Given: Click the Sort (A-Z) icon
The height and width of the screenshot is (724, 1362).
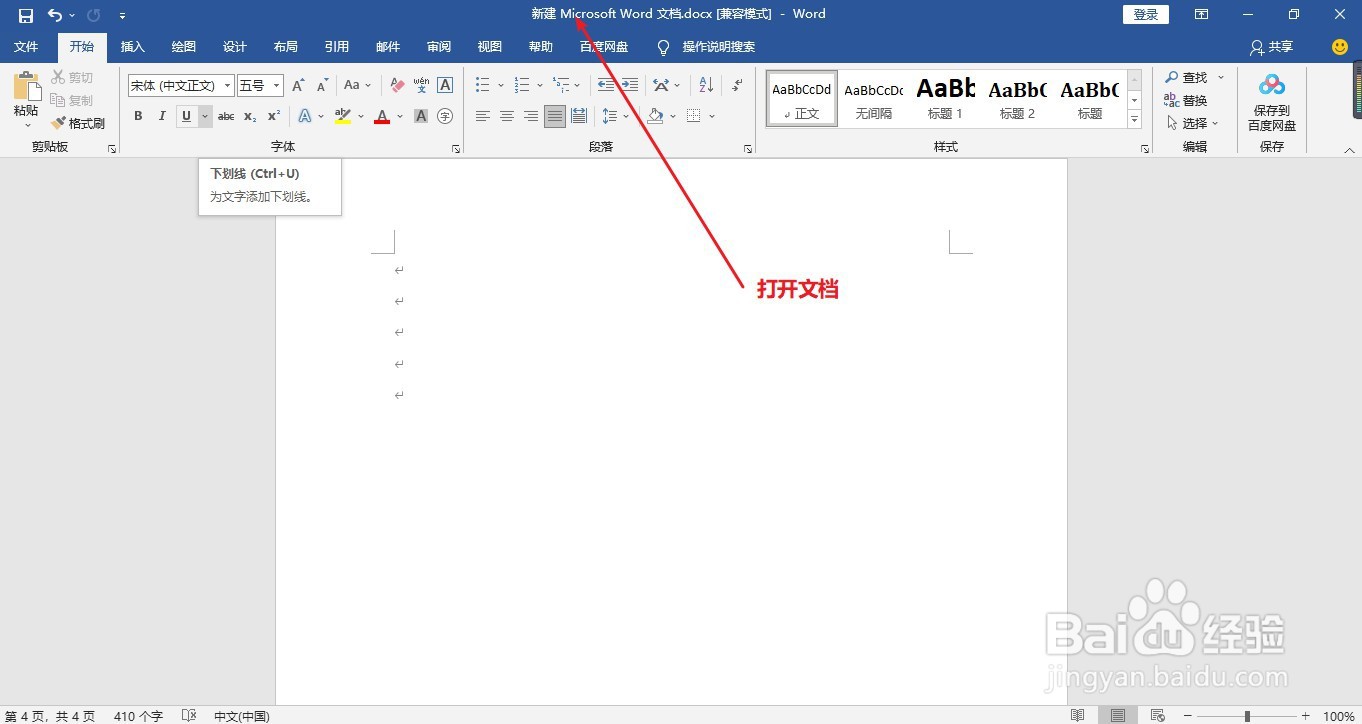Looking at the screenshot, I should tap(706, 86).
